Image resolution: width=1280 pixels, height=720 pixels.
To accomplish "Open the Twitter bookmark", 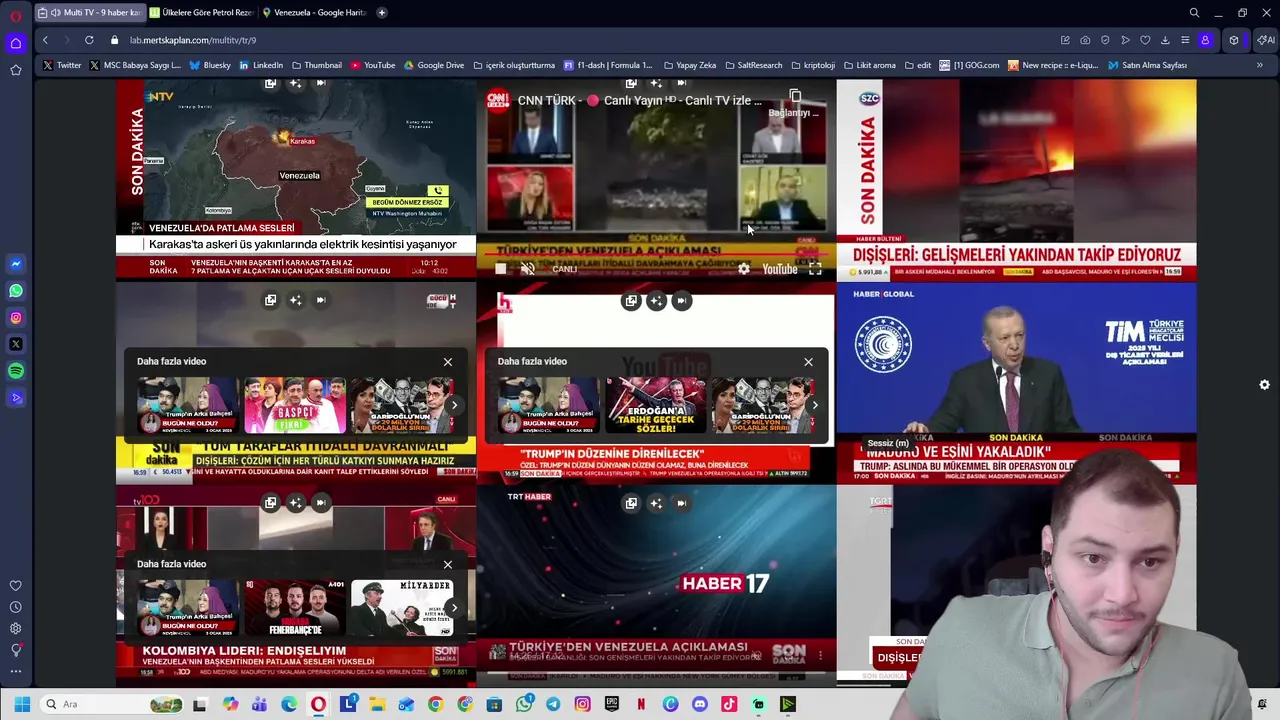I will [62, 65].
